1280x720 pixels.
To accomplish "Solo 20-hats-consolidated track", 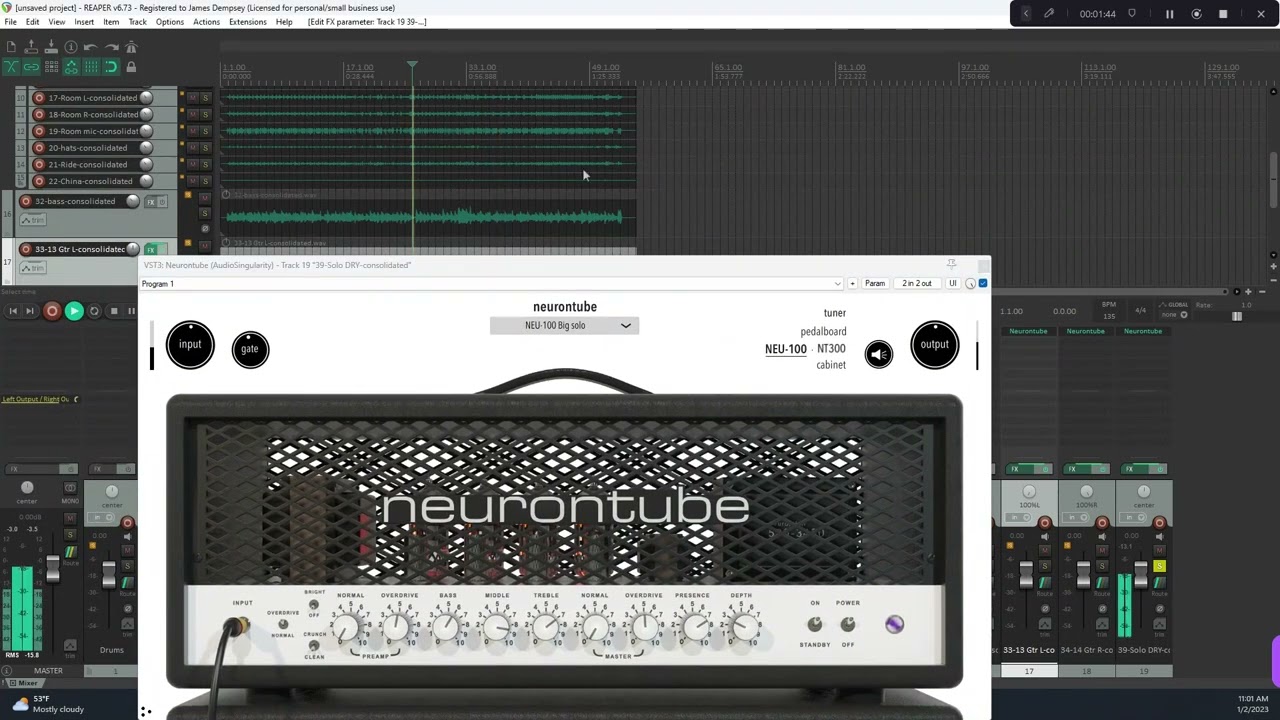I will point(205,148).
